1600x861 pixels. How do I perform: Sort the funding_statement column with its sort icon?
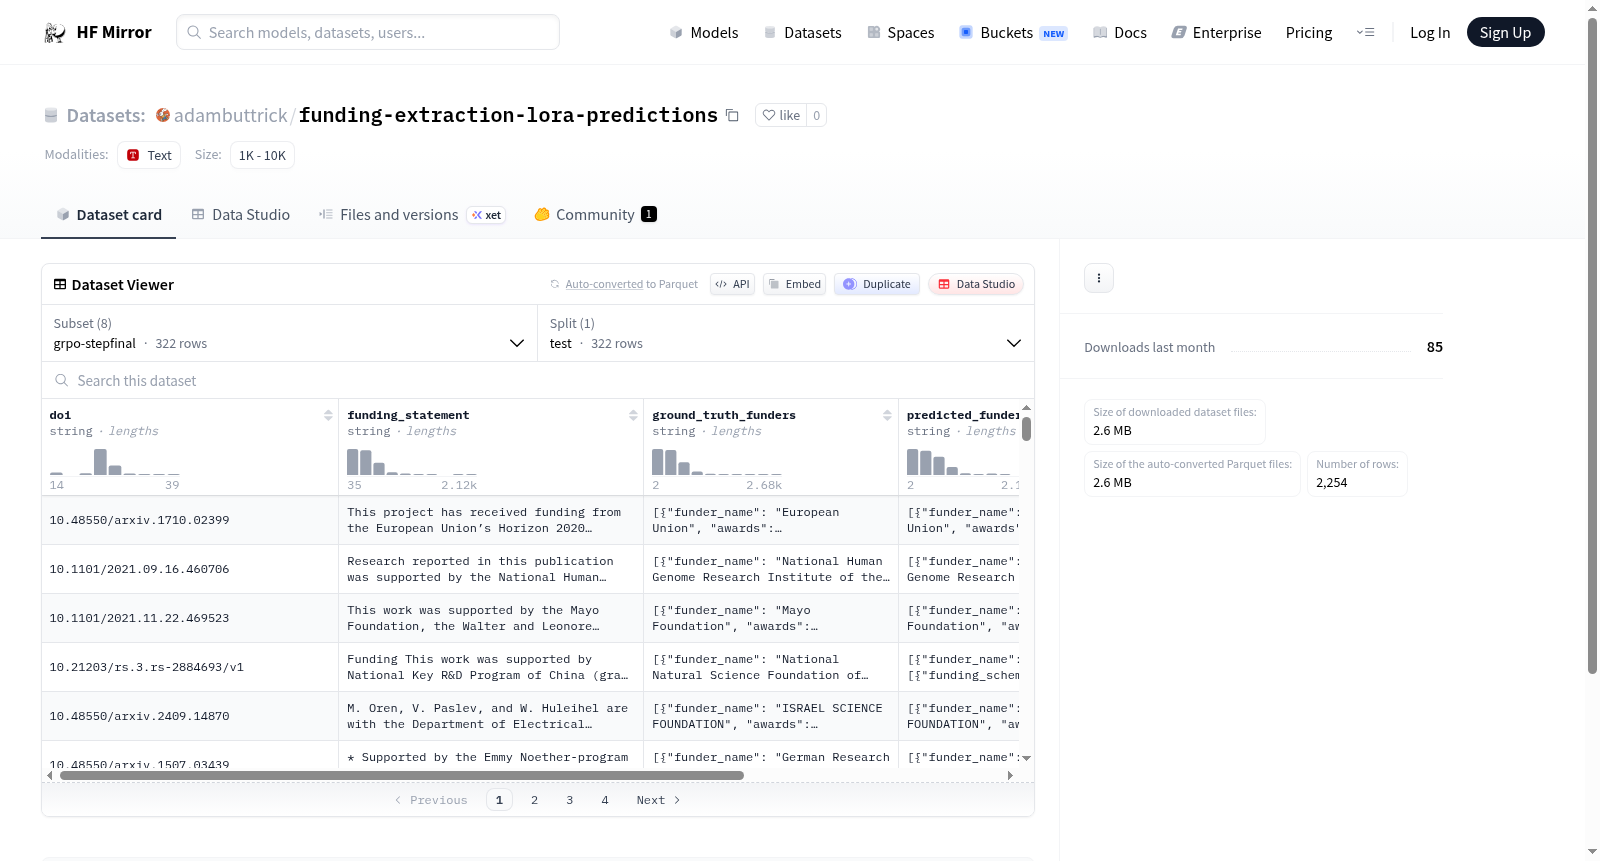point(633,415)
